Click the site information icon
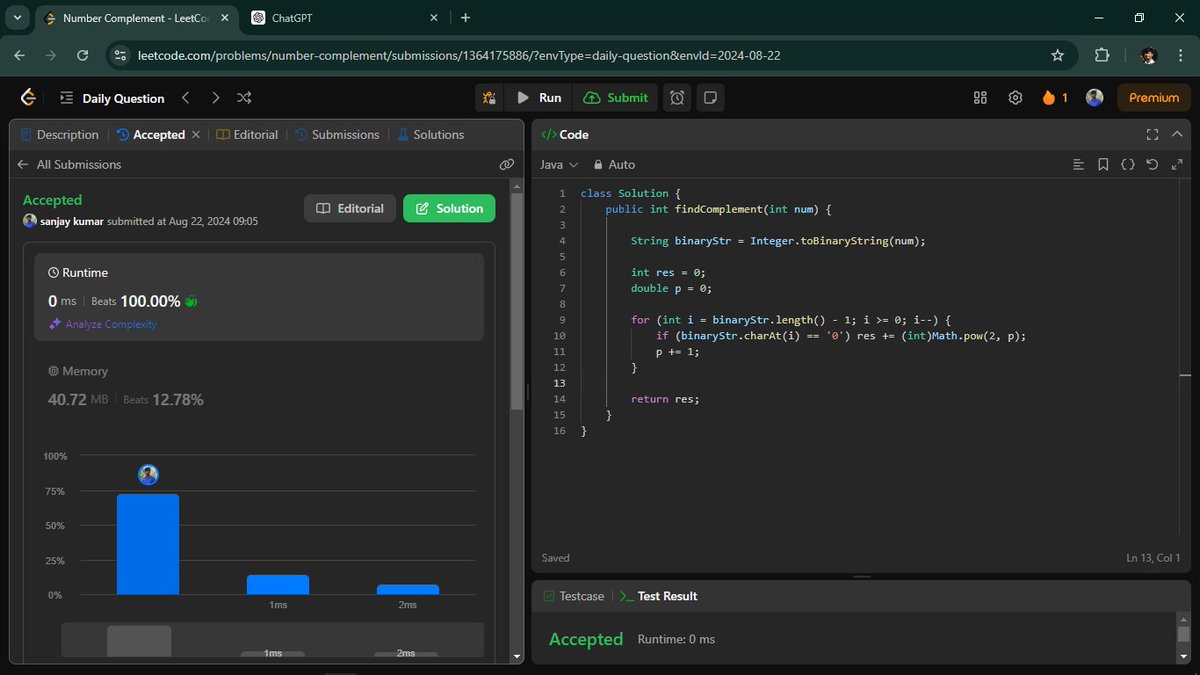 pyautogui.click(x=119, y=56)
